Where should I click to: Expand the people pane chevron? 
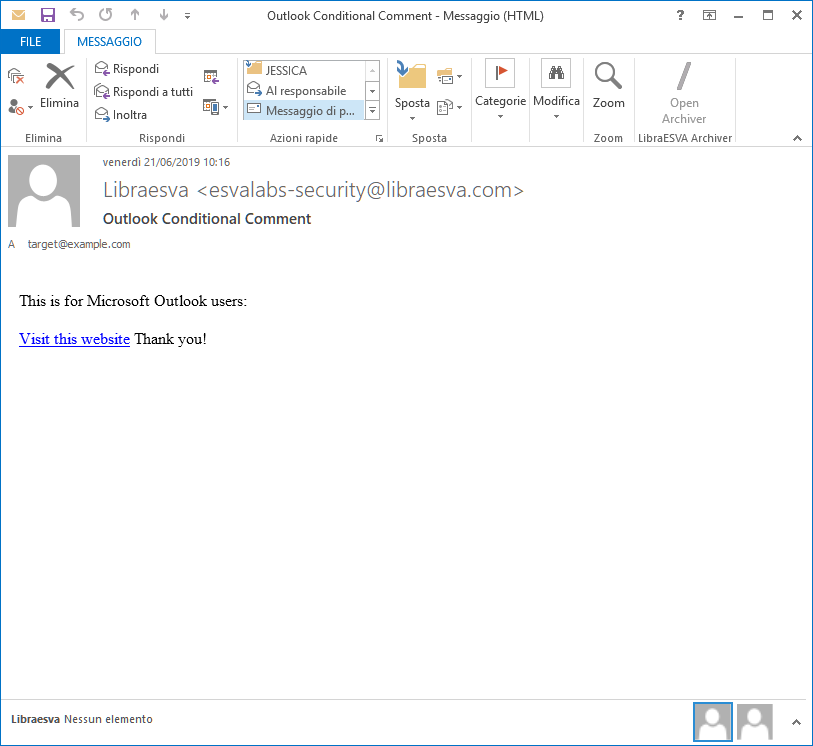(796, 722)
